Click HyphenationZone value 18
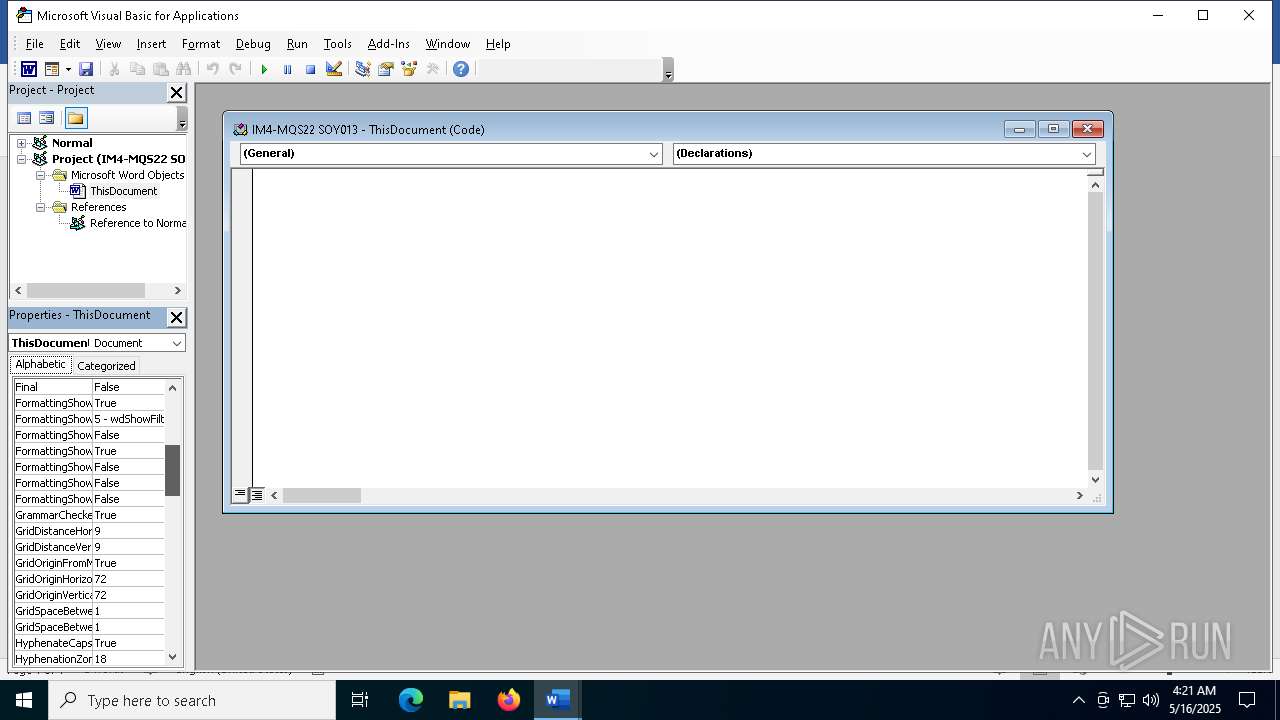 (128, 659)
